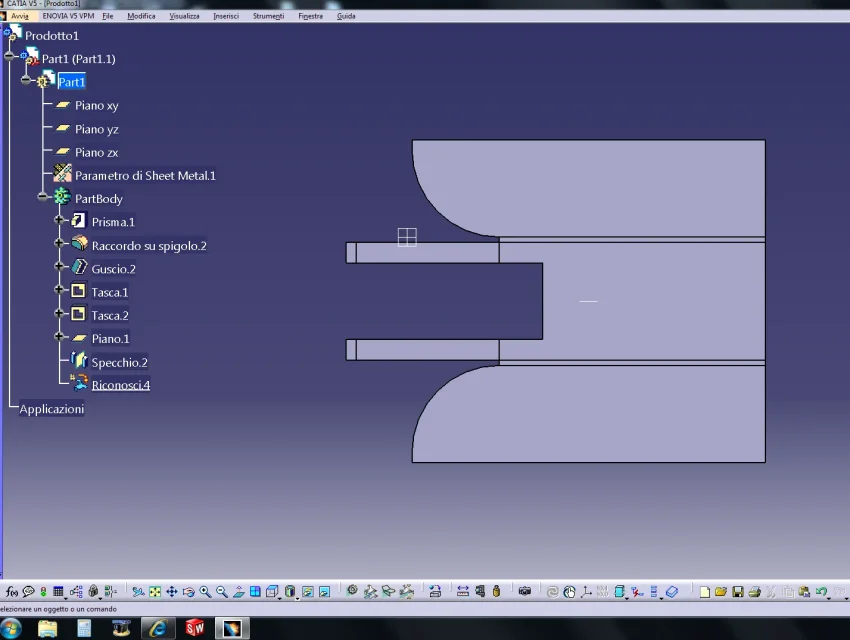Select the Pan arrows tool
The height and width of the screenshot is (640, 850).
172,592
